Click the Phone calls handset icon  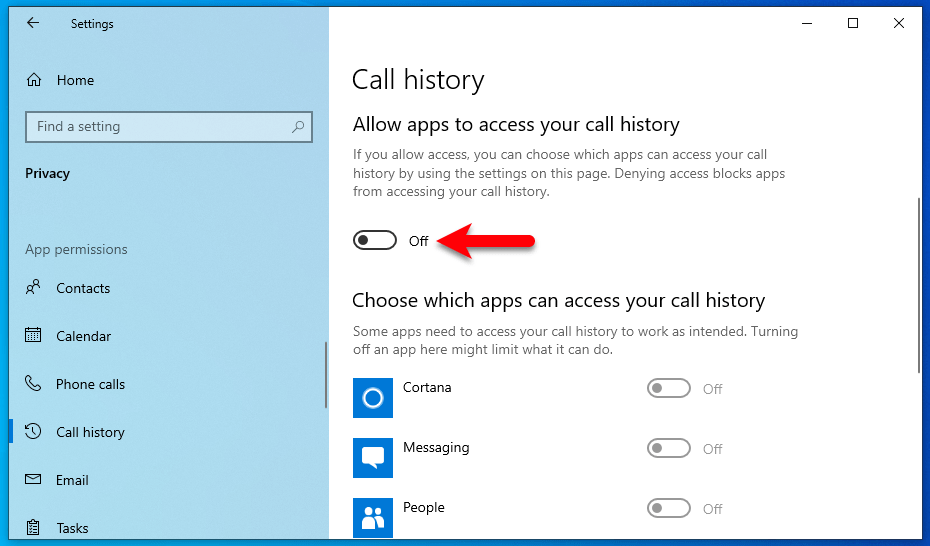[x=33, y=383]
